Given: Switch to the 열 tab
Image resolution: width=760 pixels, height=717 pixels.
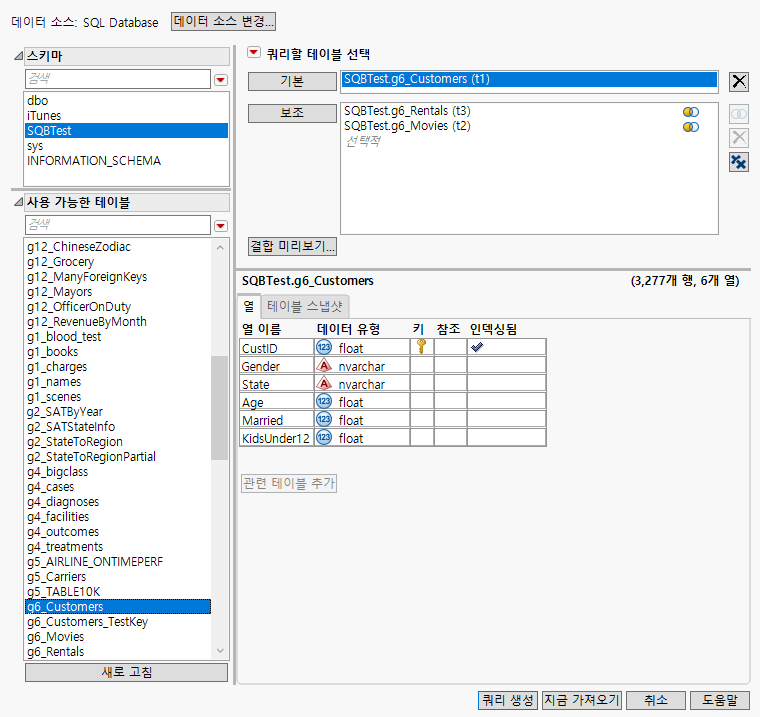Looking at the screenshot, I should coord(249,306).
